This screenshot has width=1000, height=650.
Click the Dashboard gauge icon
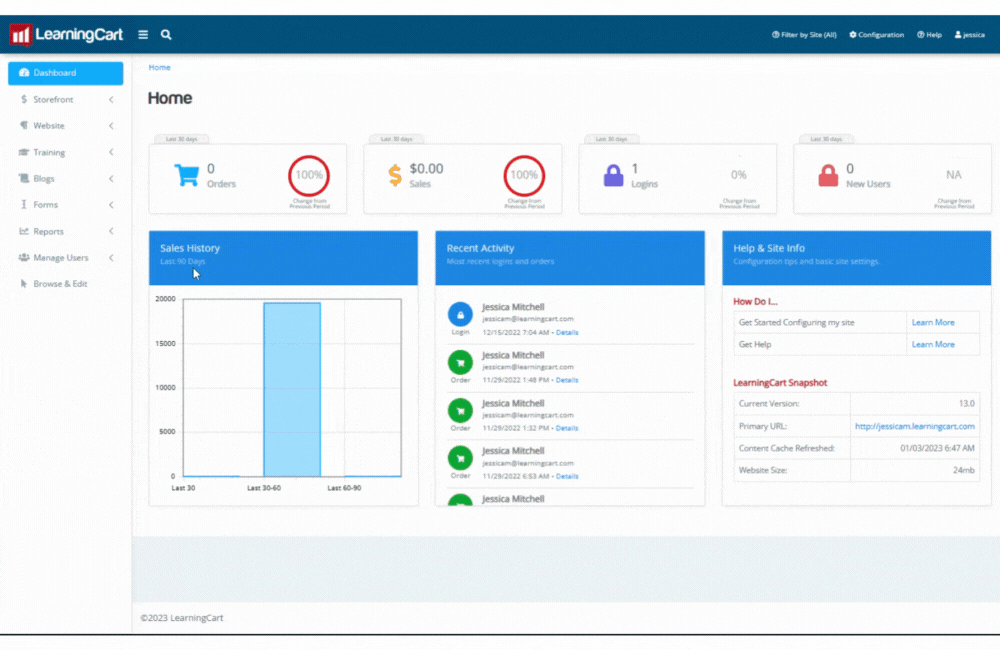[x=24, y=73]
